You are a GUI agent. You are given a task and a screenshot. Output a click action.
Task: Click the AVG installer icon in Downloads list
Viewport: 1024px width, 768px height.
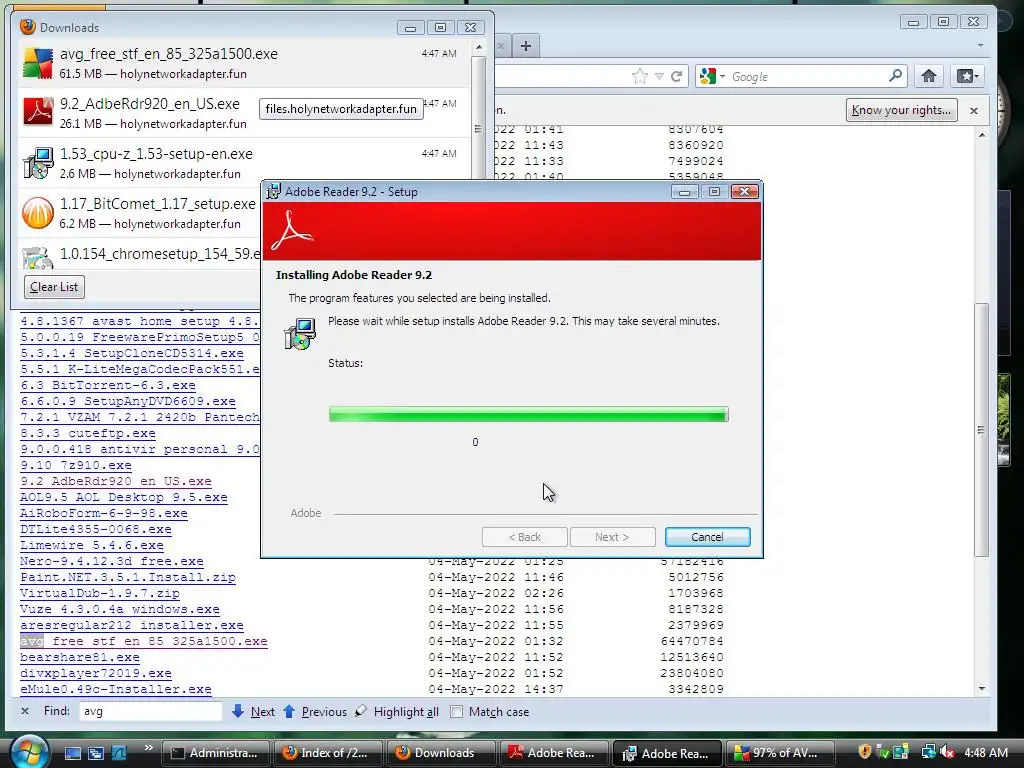(37, 63)
